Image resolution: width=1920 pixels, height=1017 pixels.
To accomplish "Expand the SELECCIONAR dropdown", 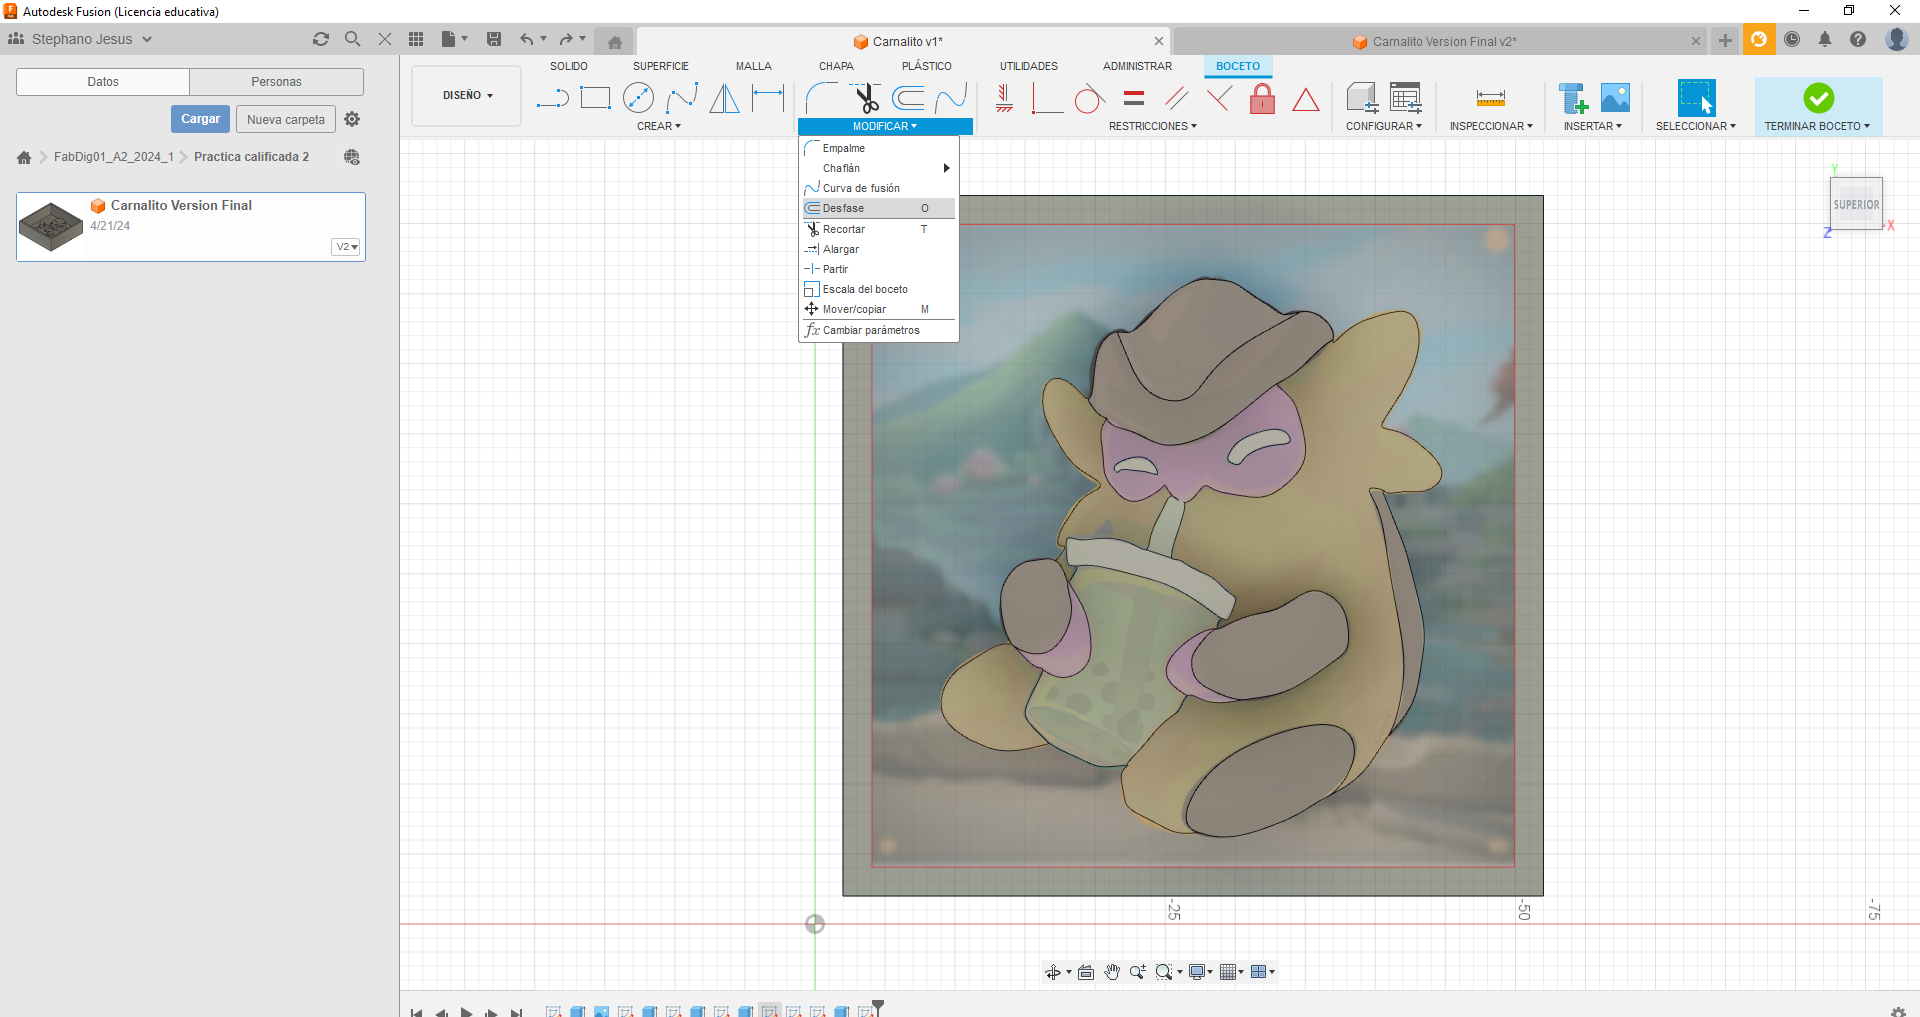I will [x=1695, y=126].
